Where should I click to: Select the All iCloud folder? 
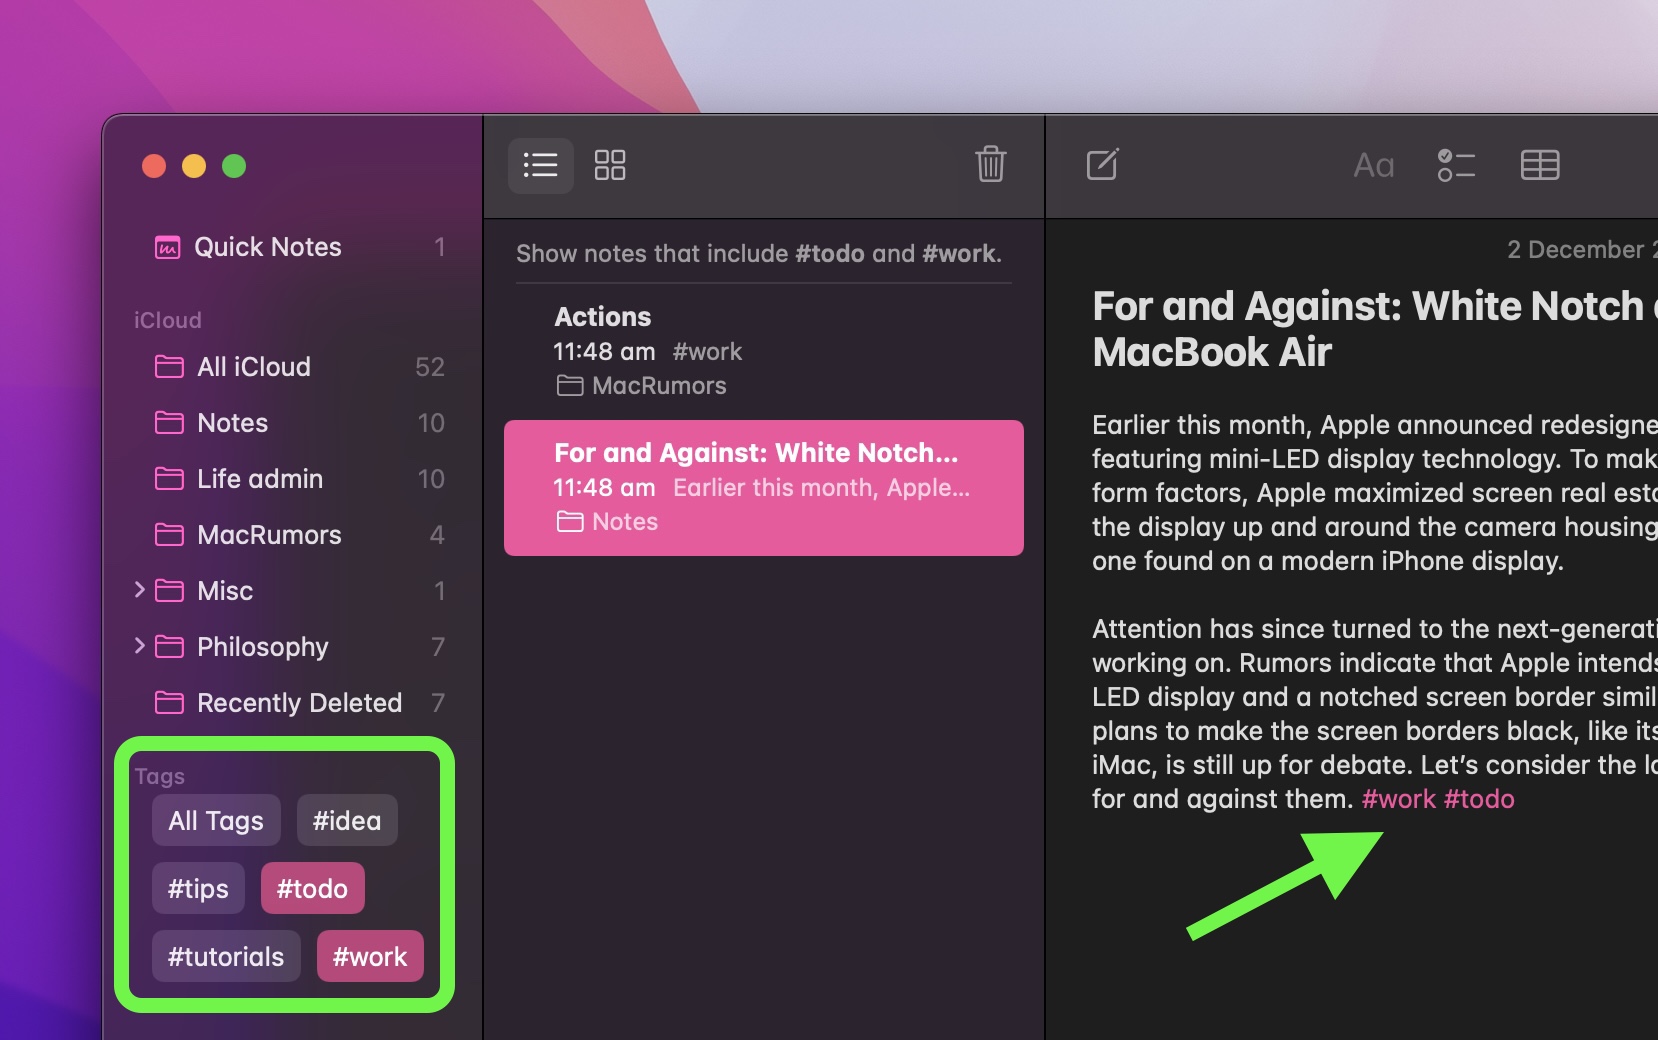point(299,367)
